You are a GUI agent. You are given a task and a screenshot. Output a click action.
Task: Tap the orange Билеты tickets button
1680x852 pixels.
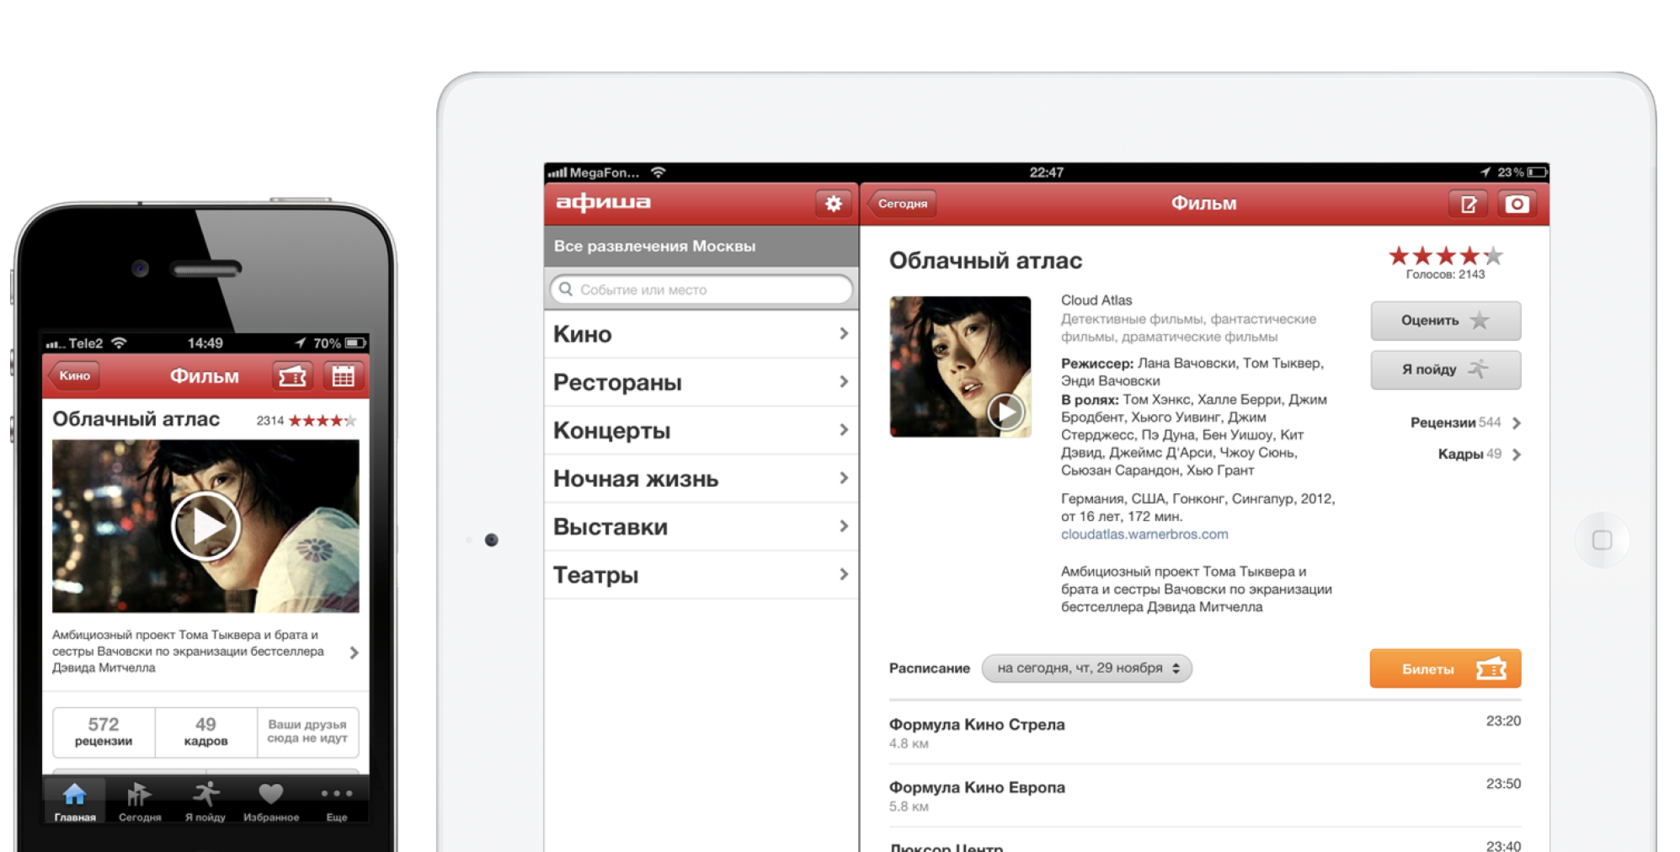1445,669
